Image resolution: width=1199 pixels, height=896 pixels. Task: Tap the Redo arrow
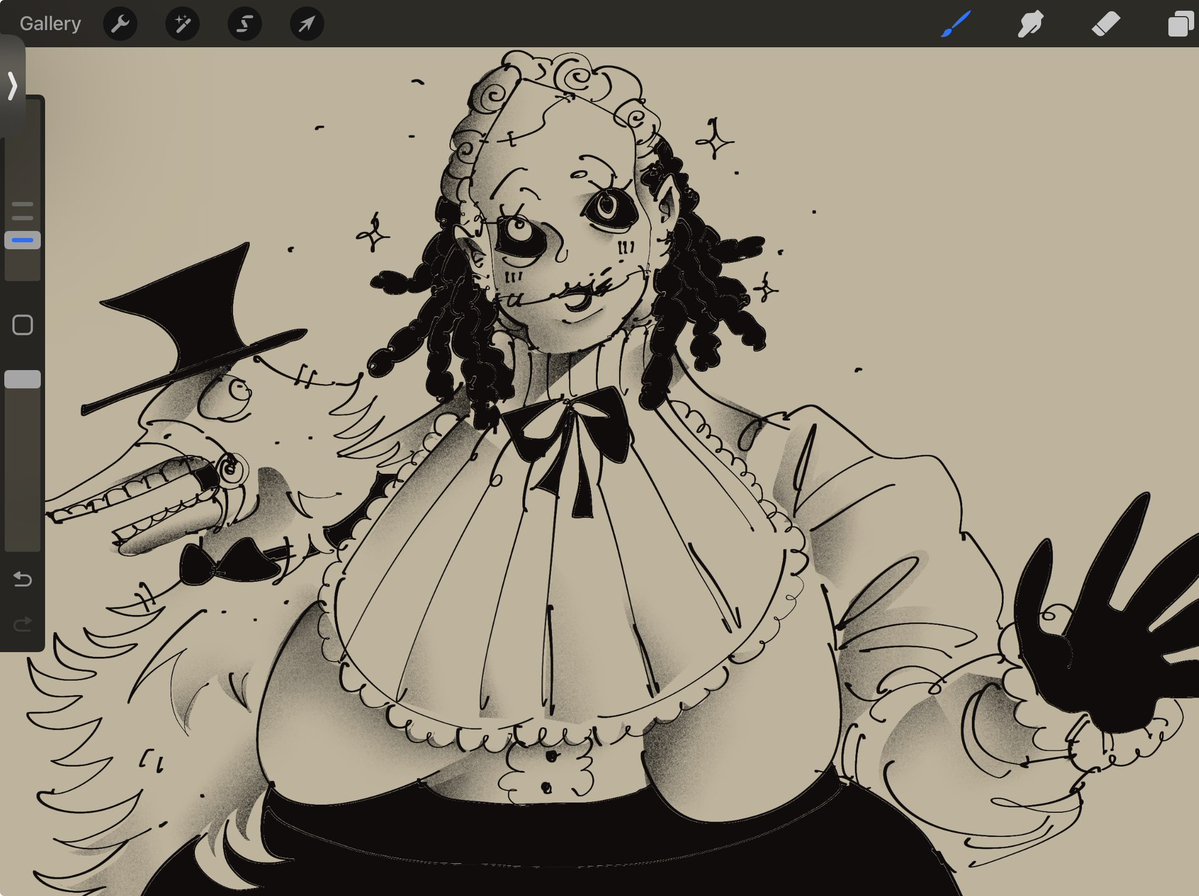coord(22,624)
